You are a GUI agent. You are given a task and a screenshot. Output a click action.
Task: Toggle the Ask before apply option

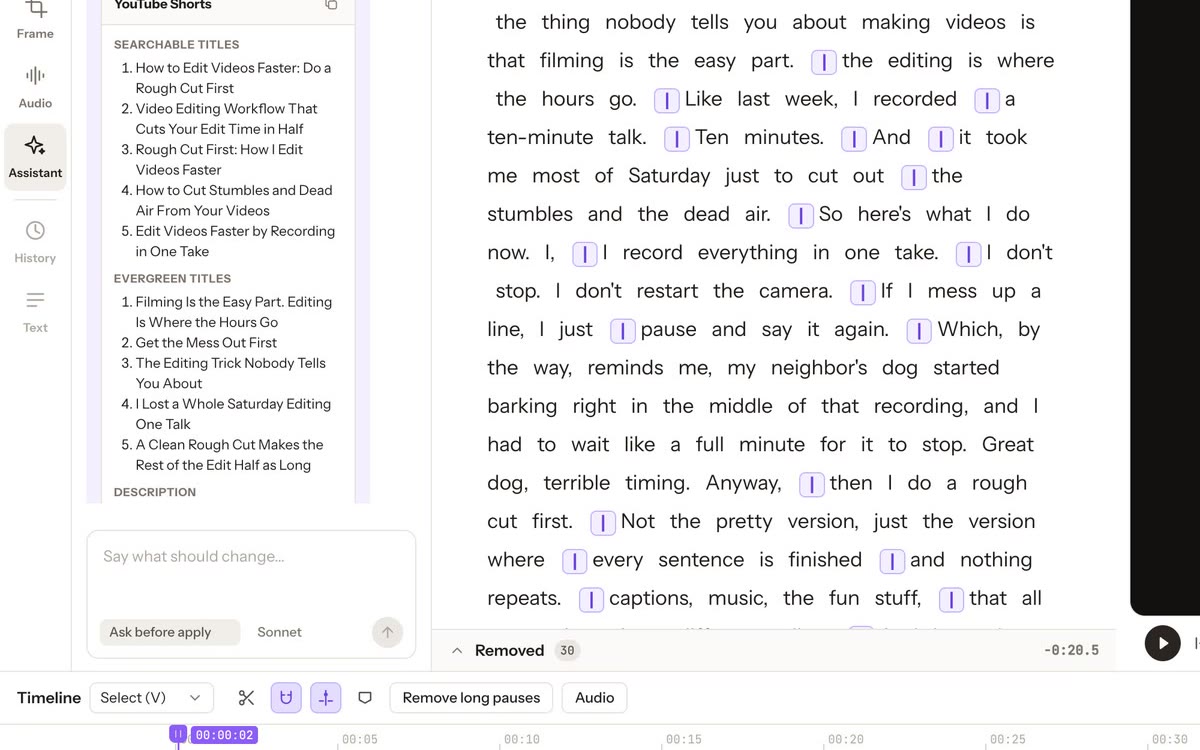169,632
